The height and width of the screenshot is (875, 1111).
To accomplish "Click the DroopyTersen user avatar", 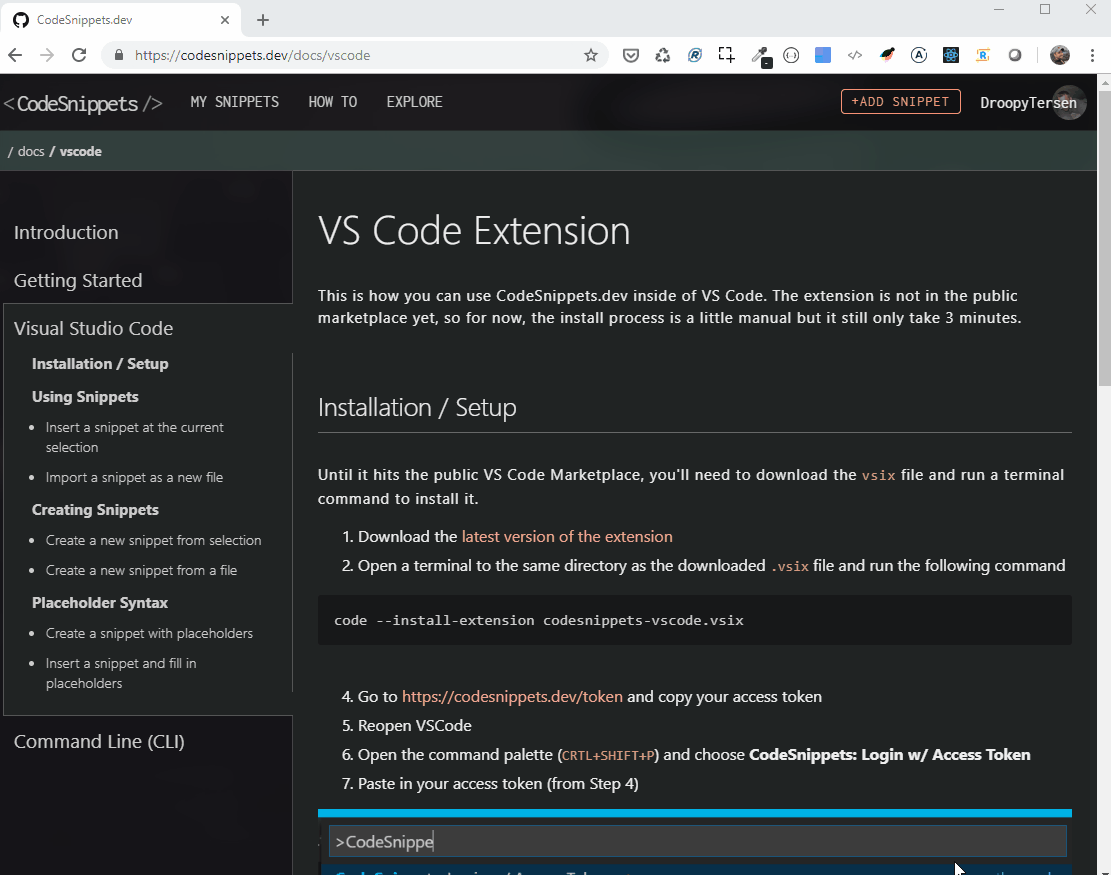I will (x=1069, y=103).
